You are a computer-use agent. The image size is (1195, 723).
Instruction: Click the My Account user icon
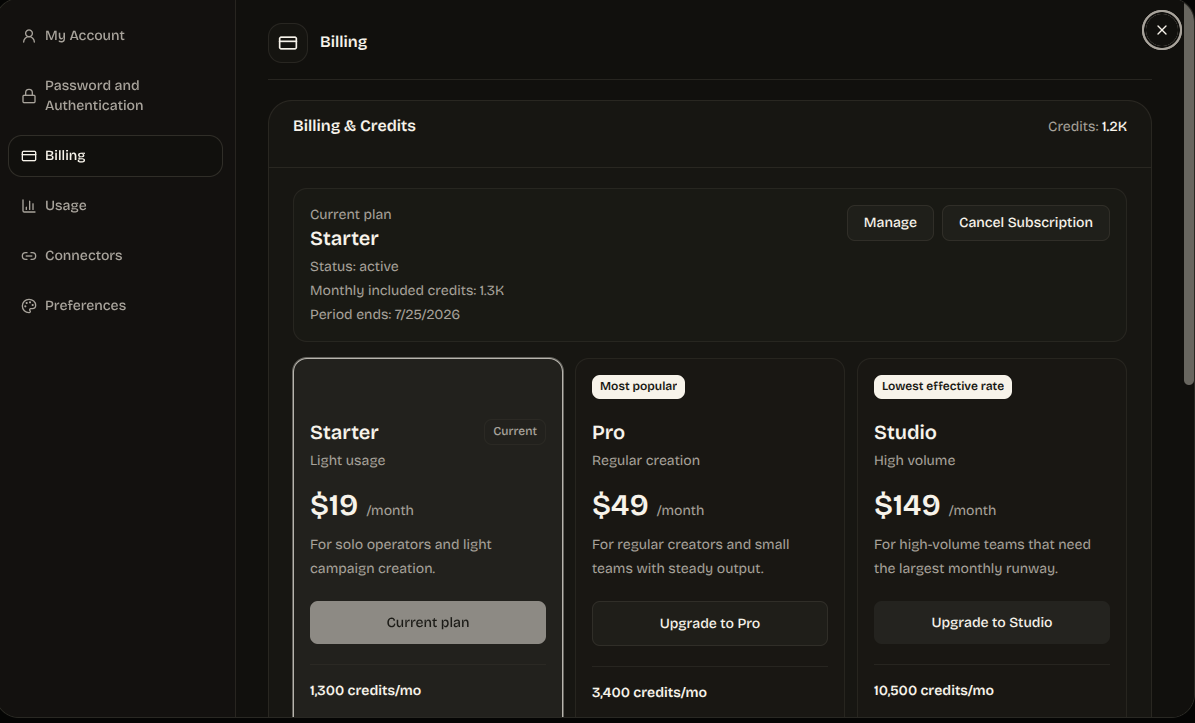click(x=29, y=36)
